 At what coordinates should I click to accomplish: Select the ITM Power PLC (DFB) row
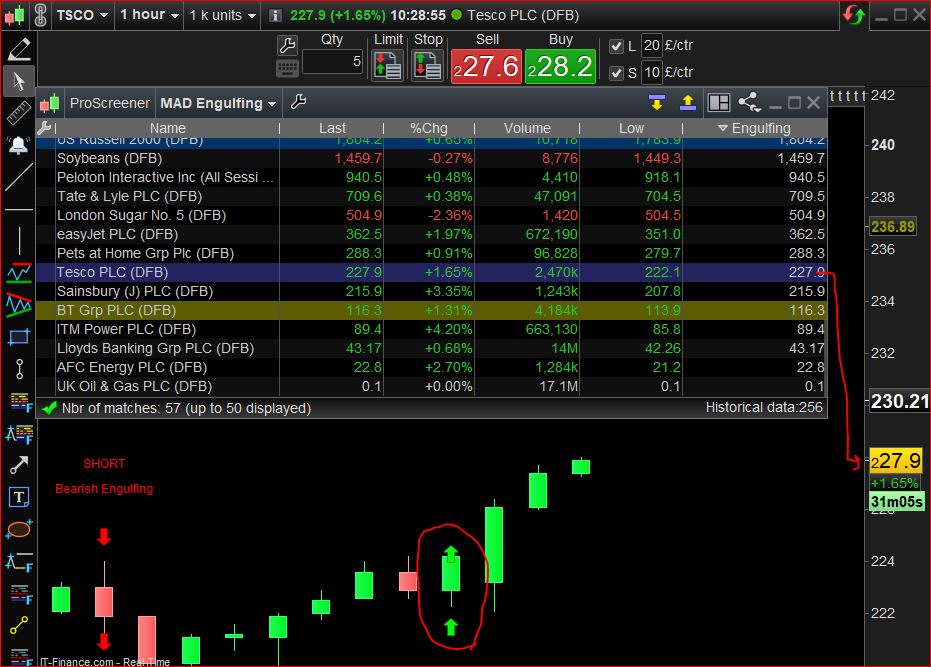(432, 329)
